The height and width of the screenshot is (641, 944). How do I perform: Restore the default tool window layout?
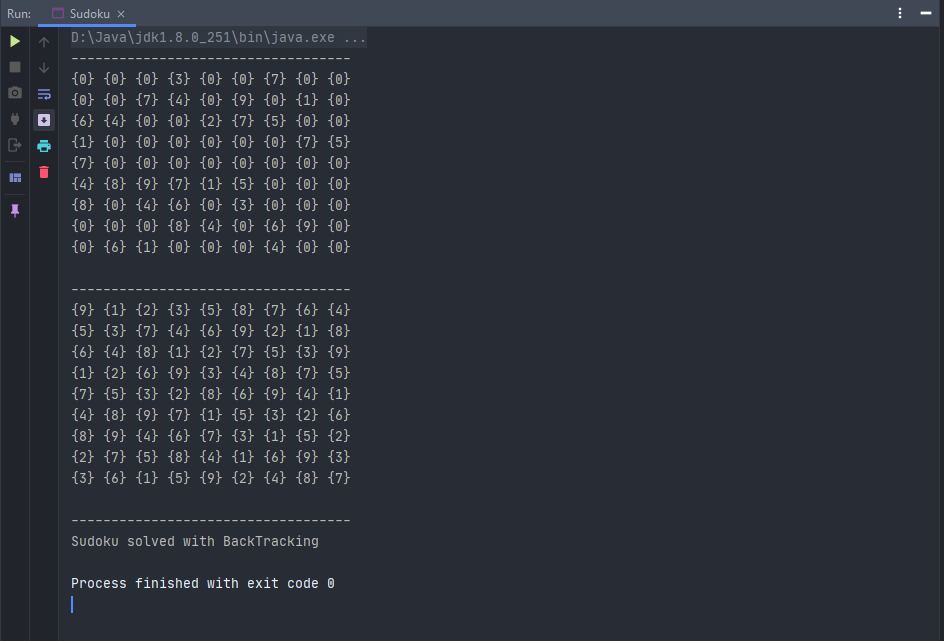point(15,177)
